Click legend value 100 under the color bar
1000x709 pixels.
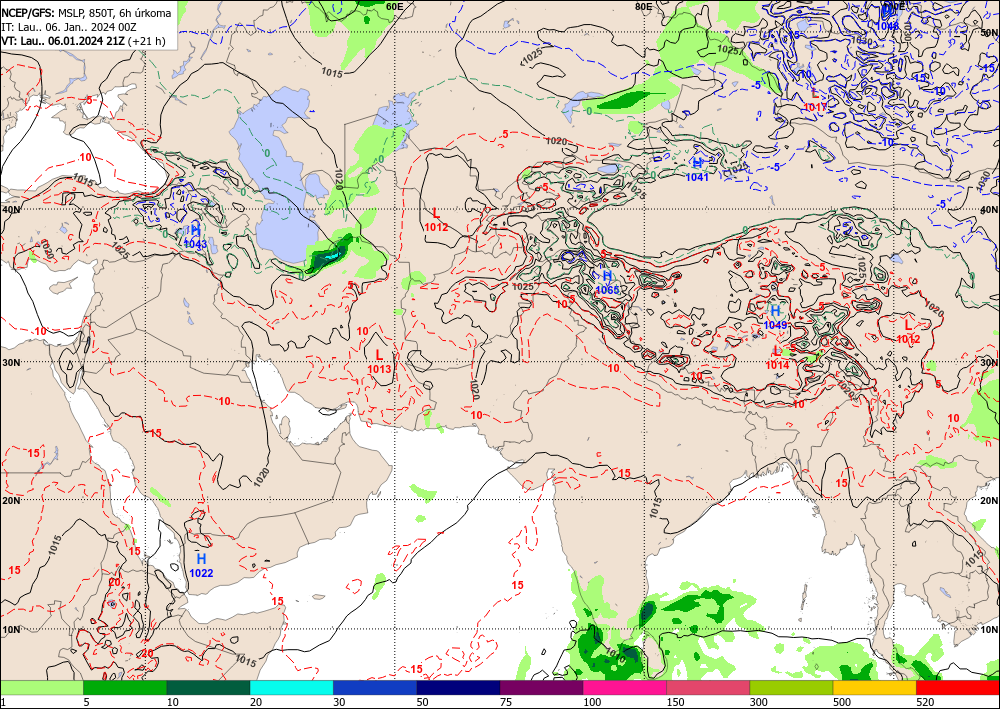[592, 702]
